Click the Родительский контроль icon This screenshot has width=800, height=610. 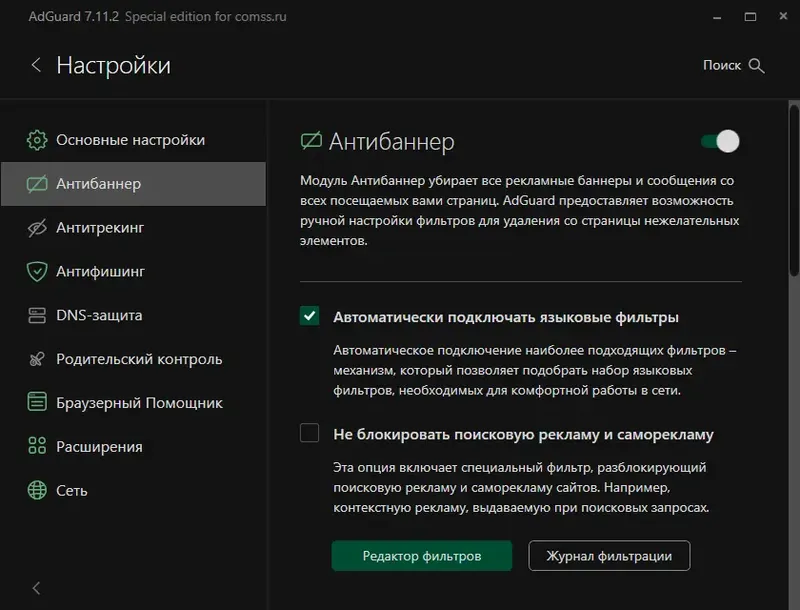(x=38, y=359)
